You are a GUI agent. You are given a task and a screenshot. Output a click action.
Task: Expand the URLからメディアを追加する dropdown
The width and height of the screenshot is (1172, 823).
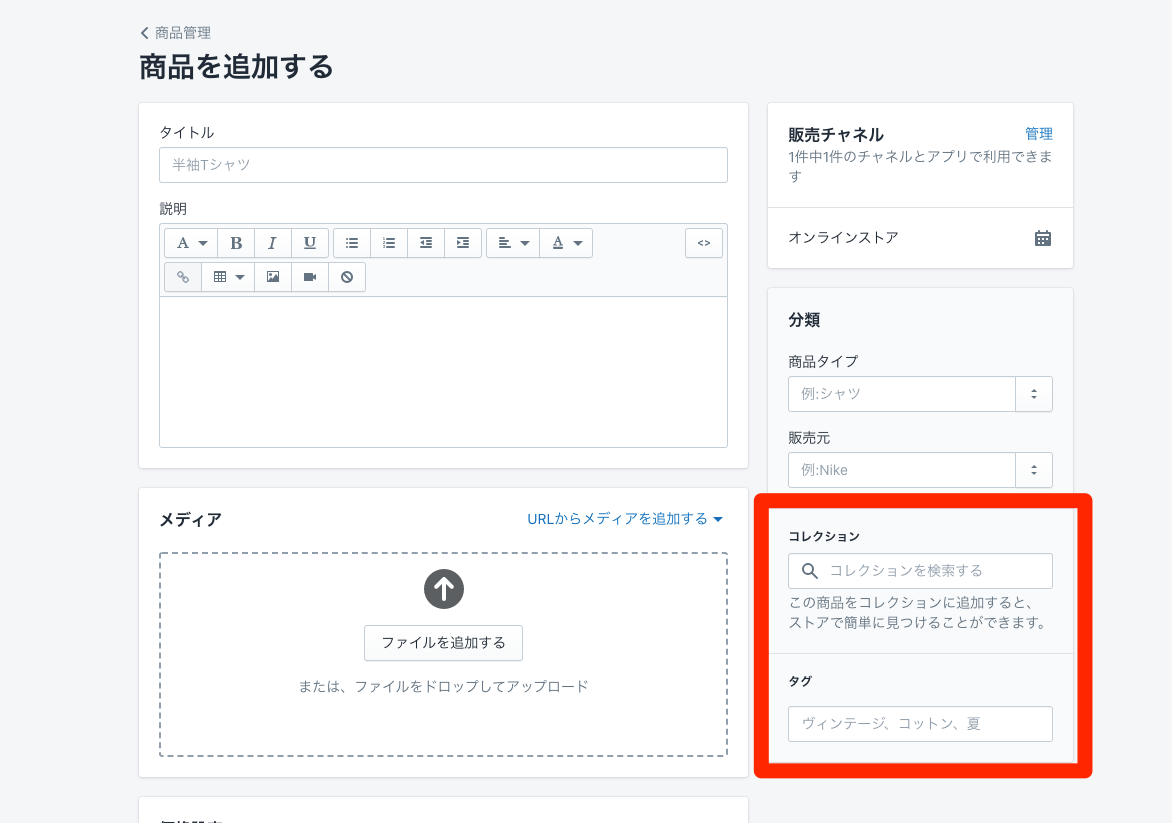pyautogui.click(x=625, y=519)
